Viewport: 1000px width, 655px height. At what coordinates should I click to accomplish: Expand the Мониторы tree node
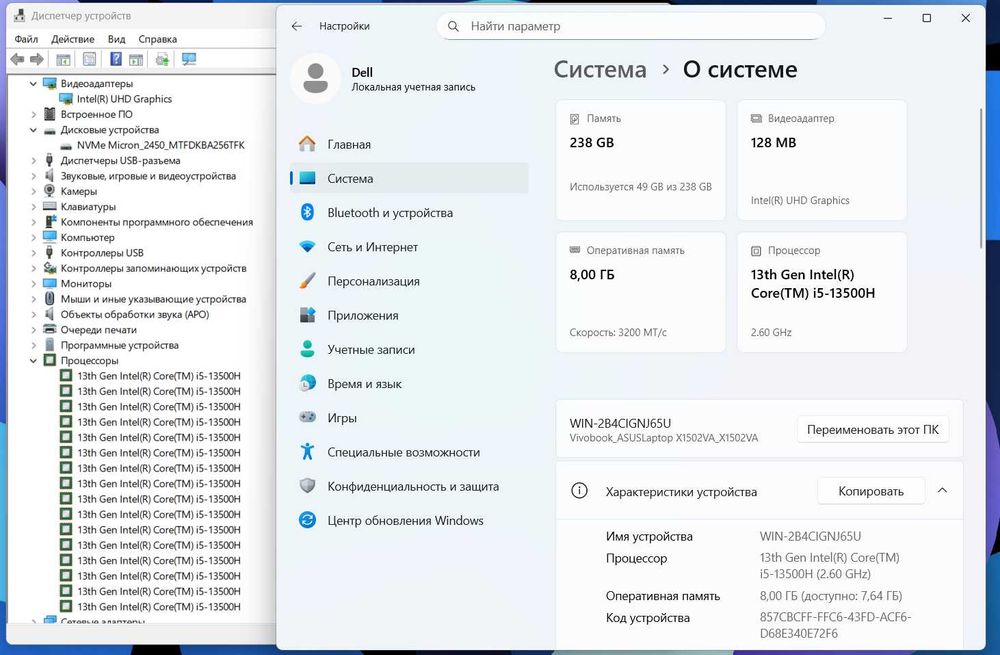point(33,284)
